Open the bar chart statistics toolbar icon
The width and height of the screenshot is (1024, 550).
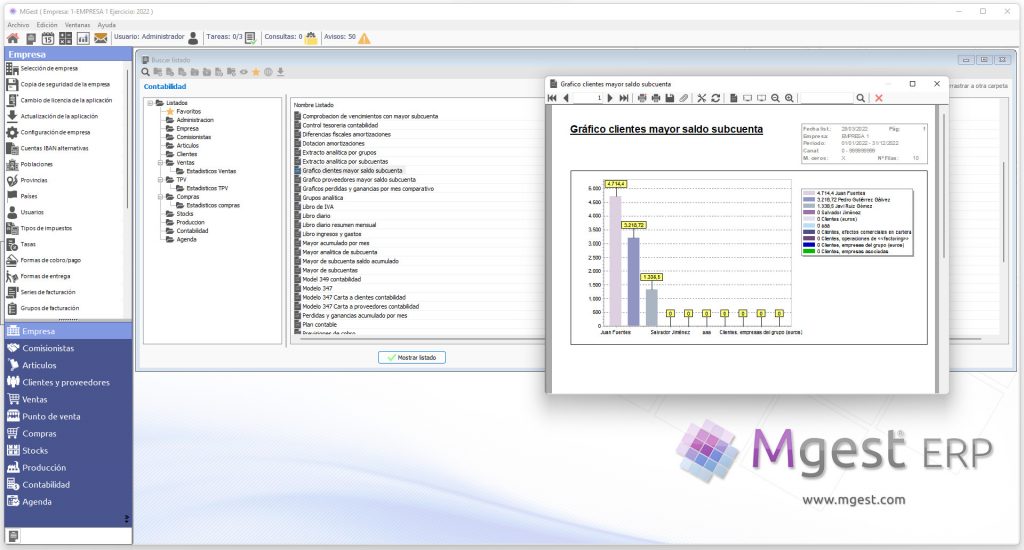click(x=83, y=39)
